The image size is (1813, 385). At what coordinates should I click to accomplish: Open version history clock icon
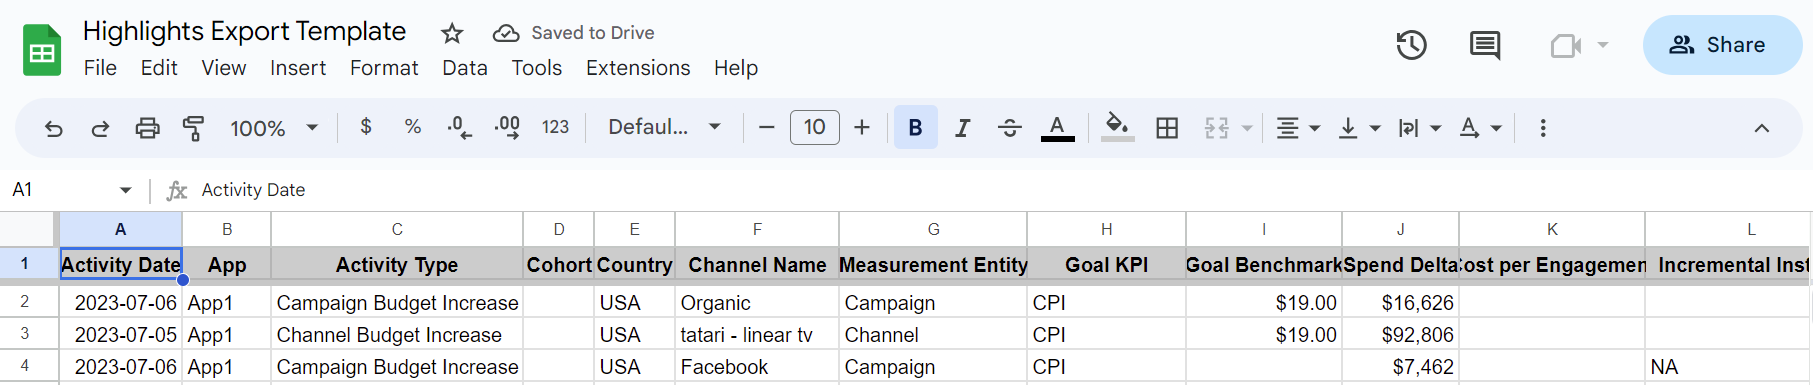pyautogui.click(x=1411, y=45)
